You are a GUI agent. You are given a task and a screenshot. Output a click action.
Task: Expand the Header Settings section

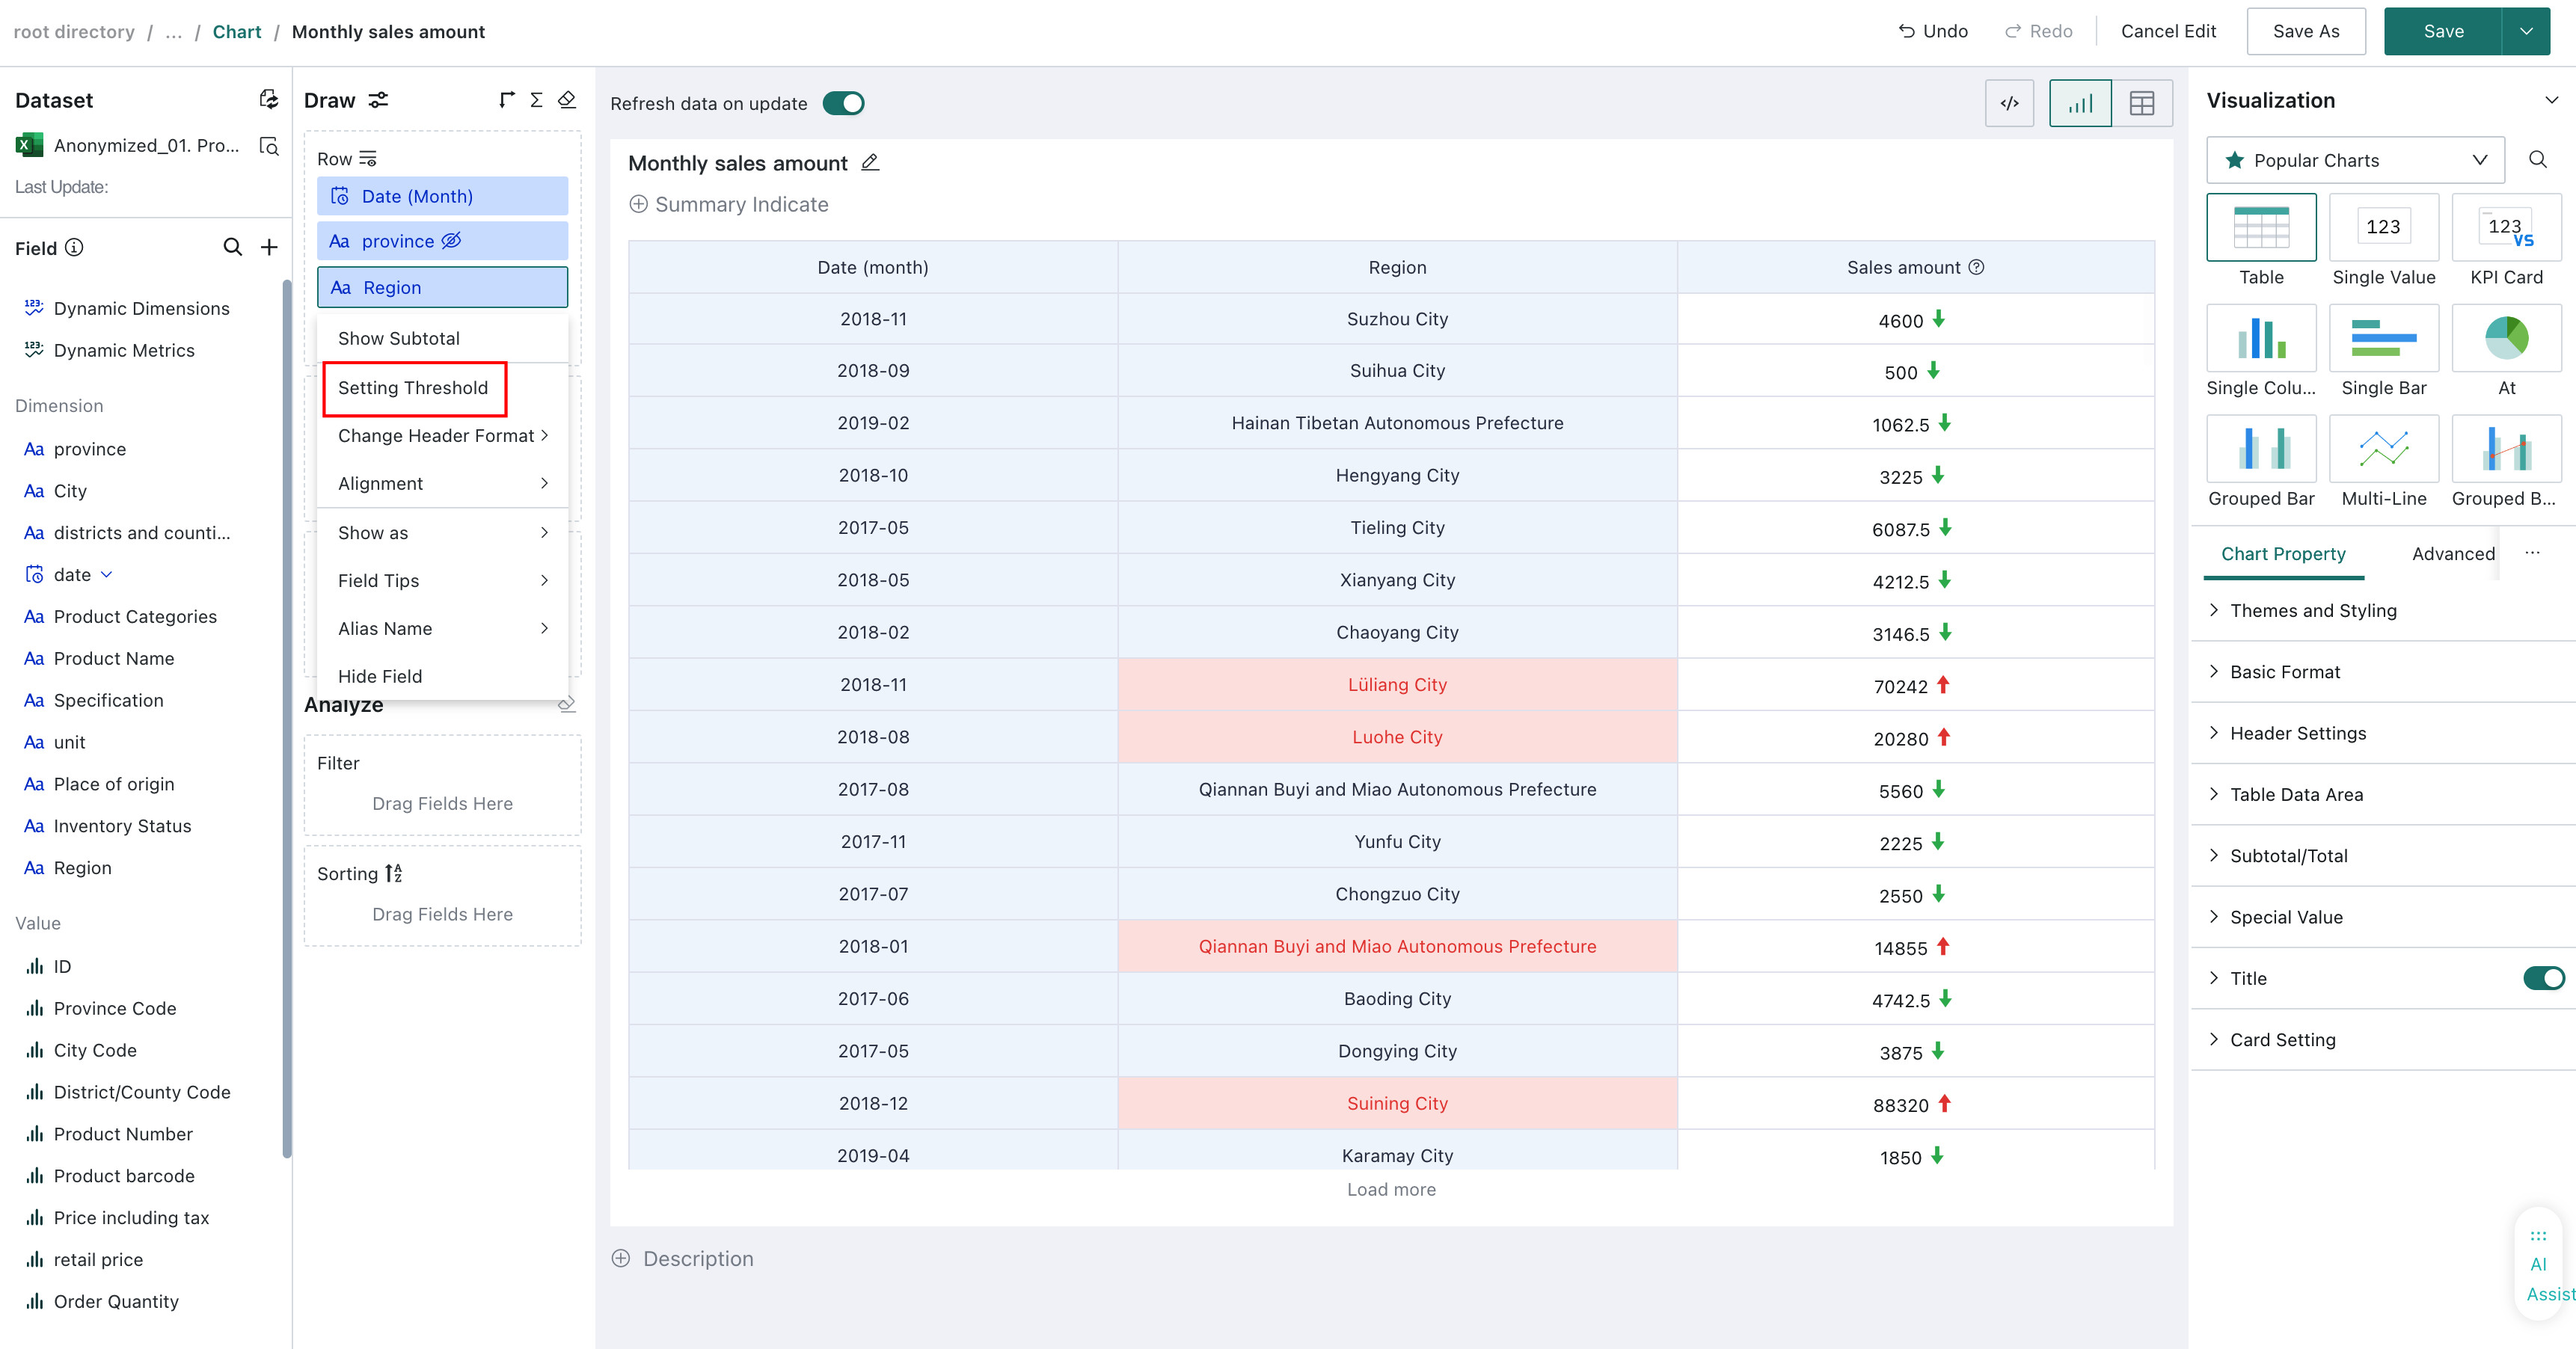(x=2297, y=733)
